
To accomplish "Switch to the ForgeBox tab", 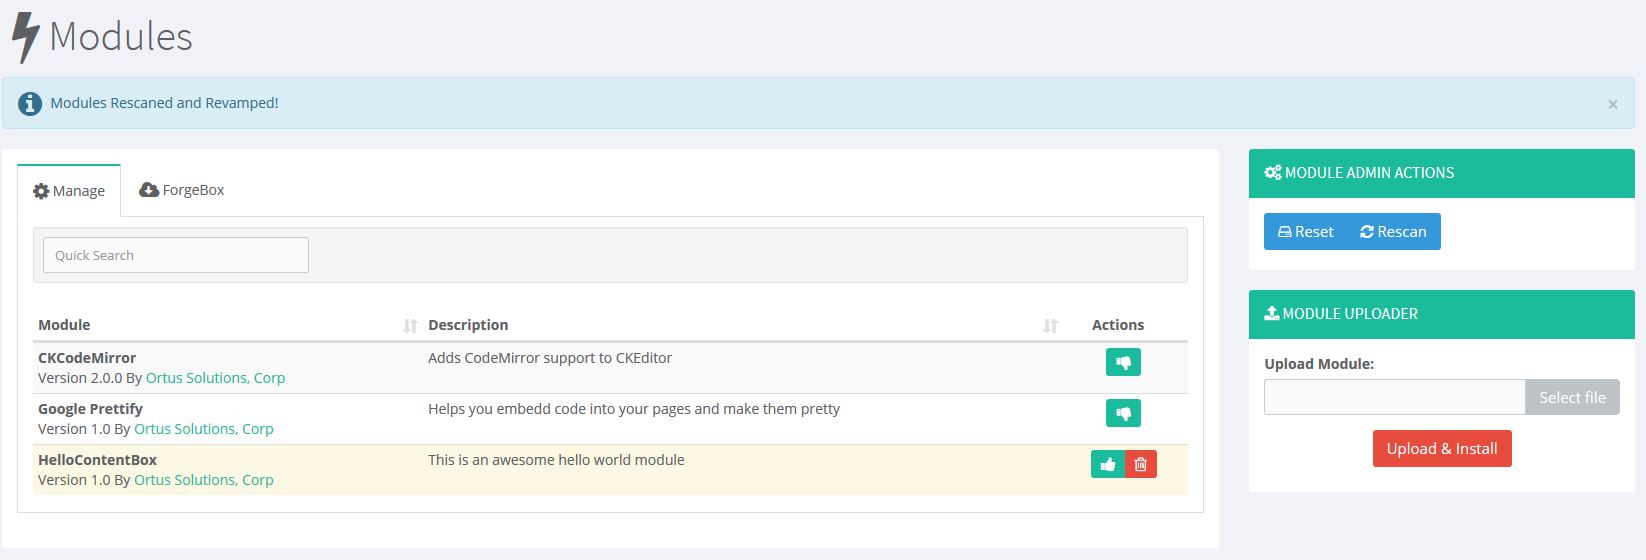I will click(182, 190).
